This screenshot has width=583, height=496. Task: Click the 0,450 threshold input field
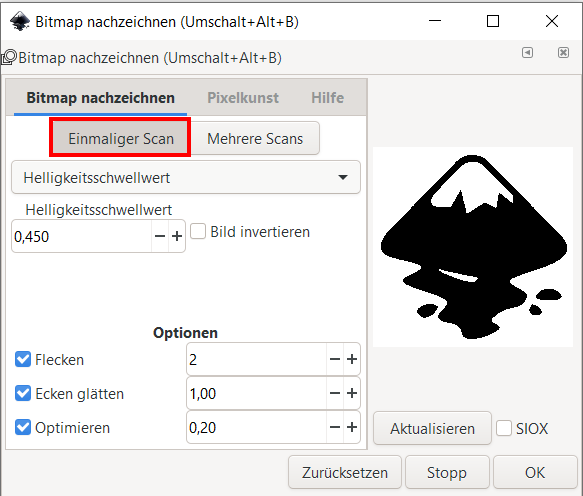tap(82, 236)
